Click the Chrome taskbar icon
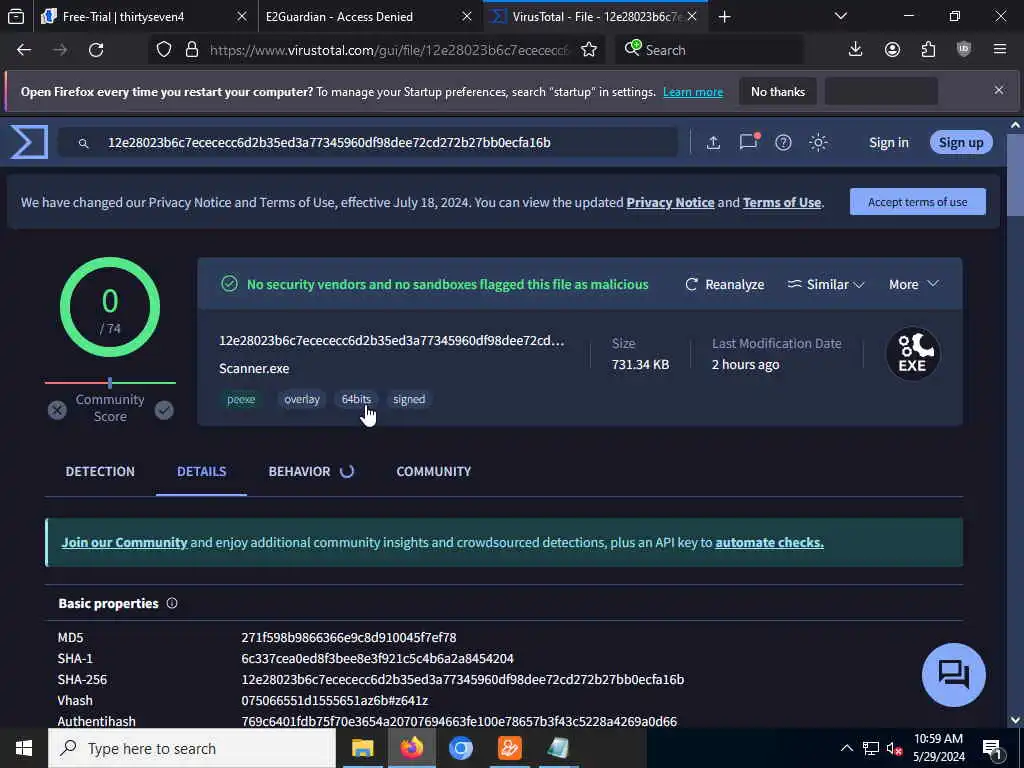 pyautogui.click(x=460, y=748)
